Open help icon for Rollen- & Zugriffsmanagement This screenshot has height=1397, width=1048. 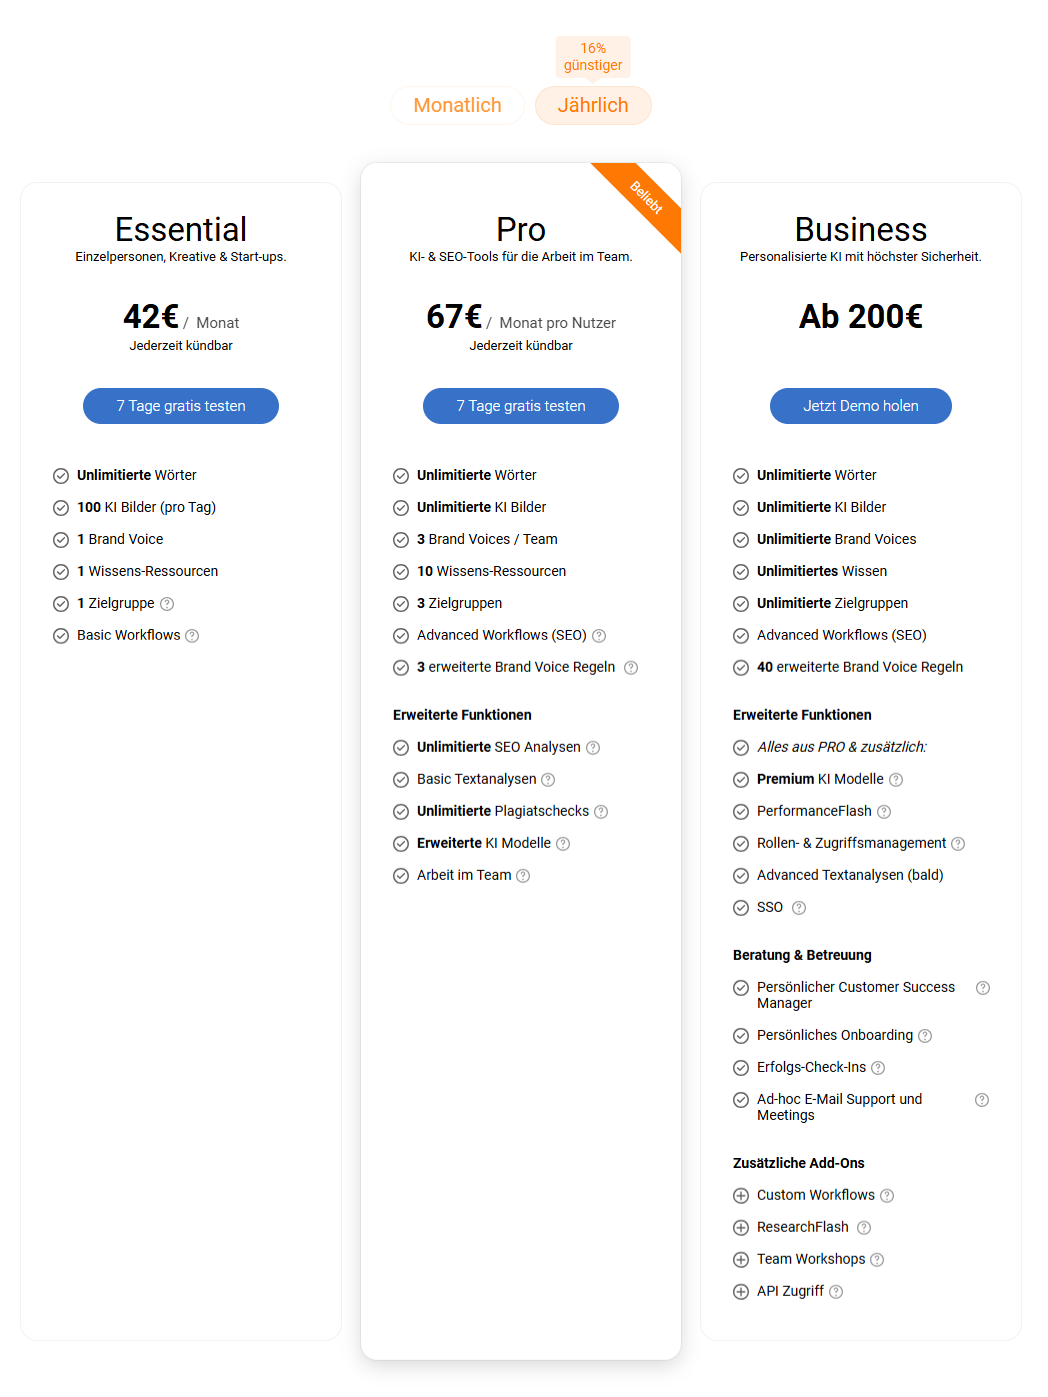point(958,844)
